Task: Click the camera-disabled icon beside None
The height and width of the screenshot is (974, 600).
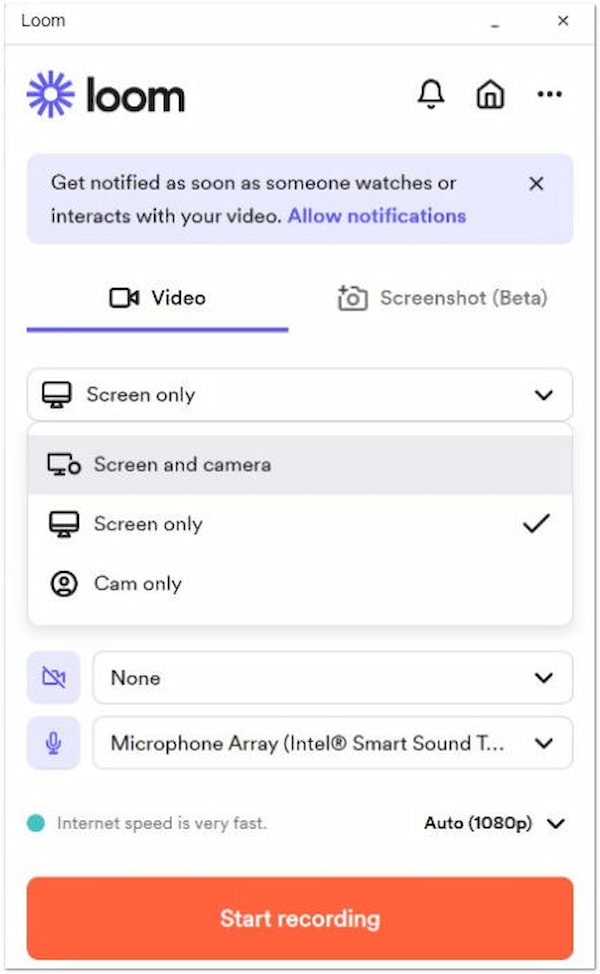Action: pyautogui.click(x=52, y=677)
